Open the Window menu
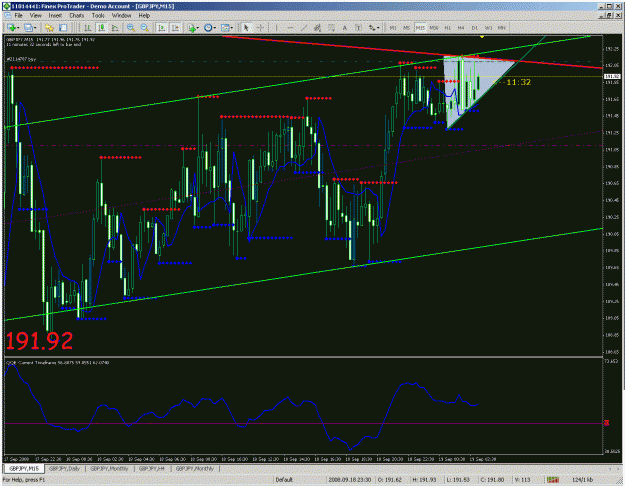This screenshot has width=625, height=486. tap(121, 16)
